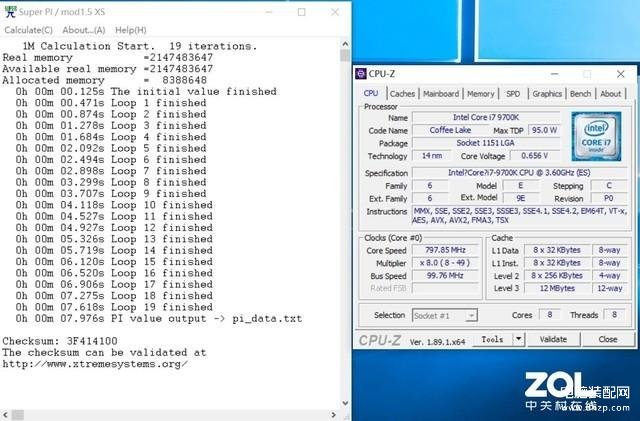Switch to the Memory tab in CPU-Z
640x421 pixels.
[480, 94]
